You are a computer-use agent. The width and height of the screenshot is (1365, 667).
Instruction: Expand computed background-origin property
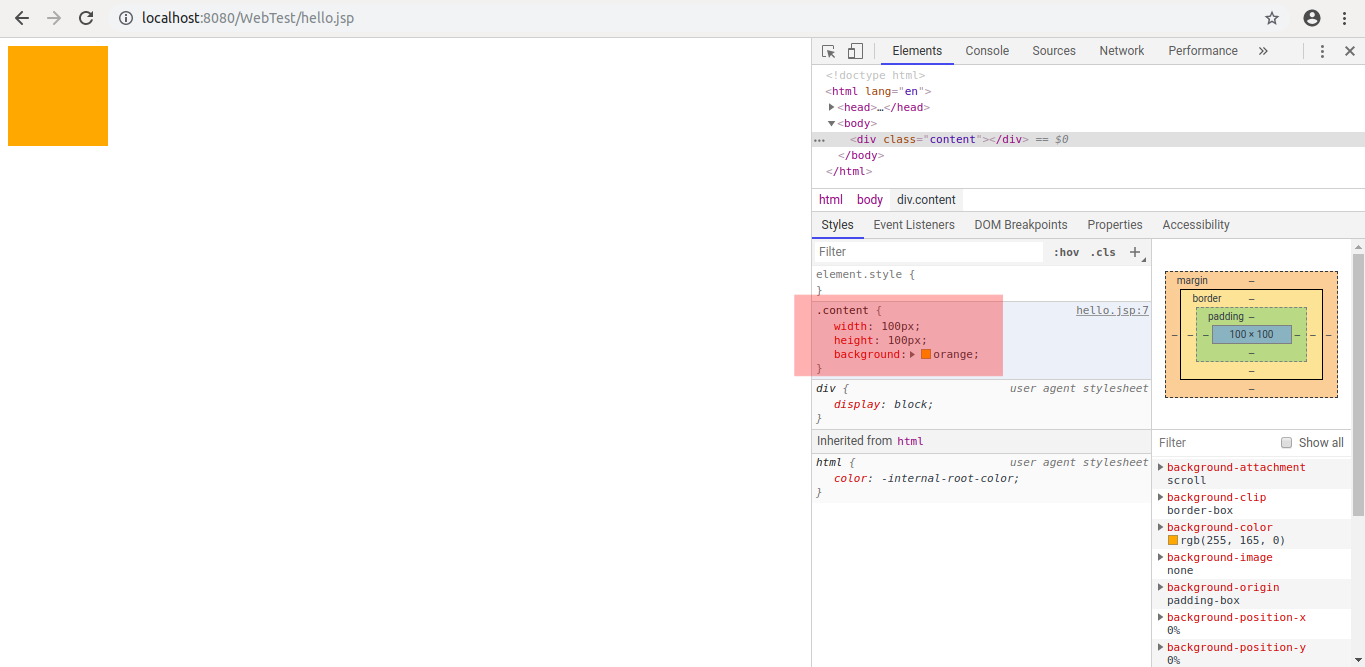pos(1161,587)
